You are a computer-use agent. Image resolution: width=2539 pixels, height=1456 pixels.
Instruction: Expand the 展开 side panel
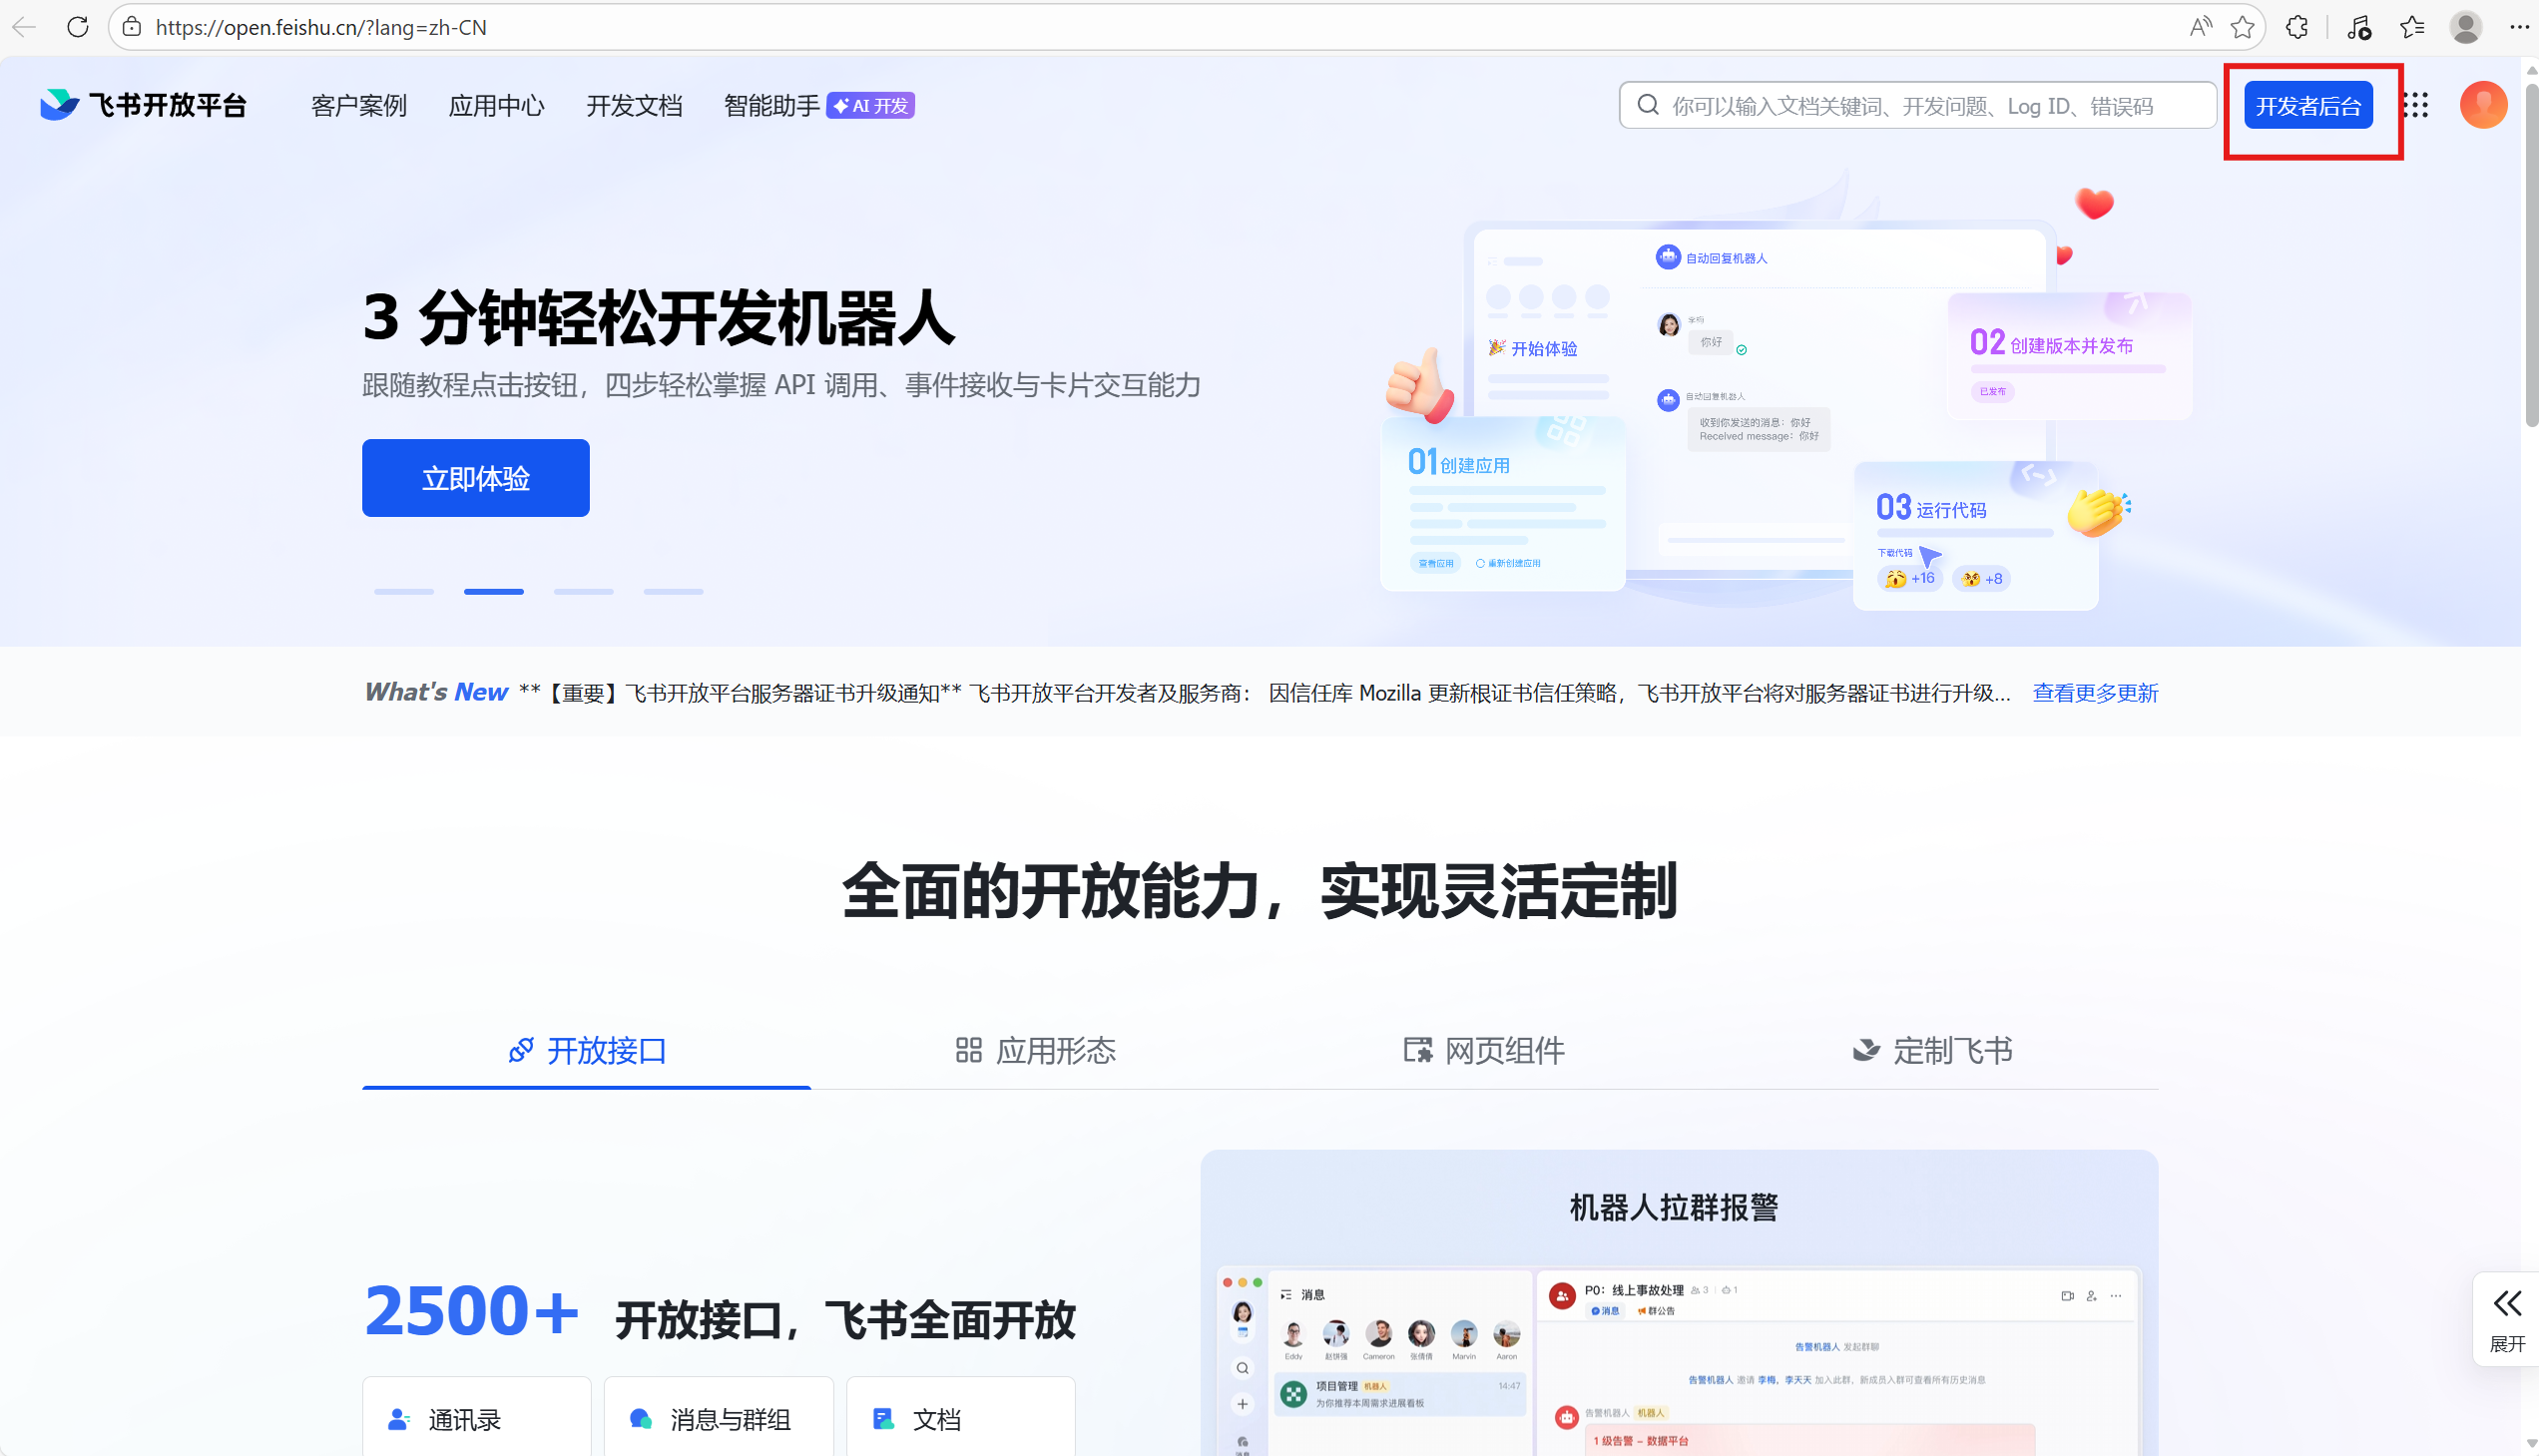[2506, 1320]
